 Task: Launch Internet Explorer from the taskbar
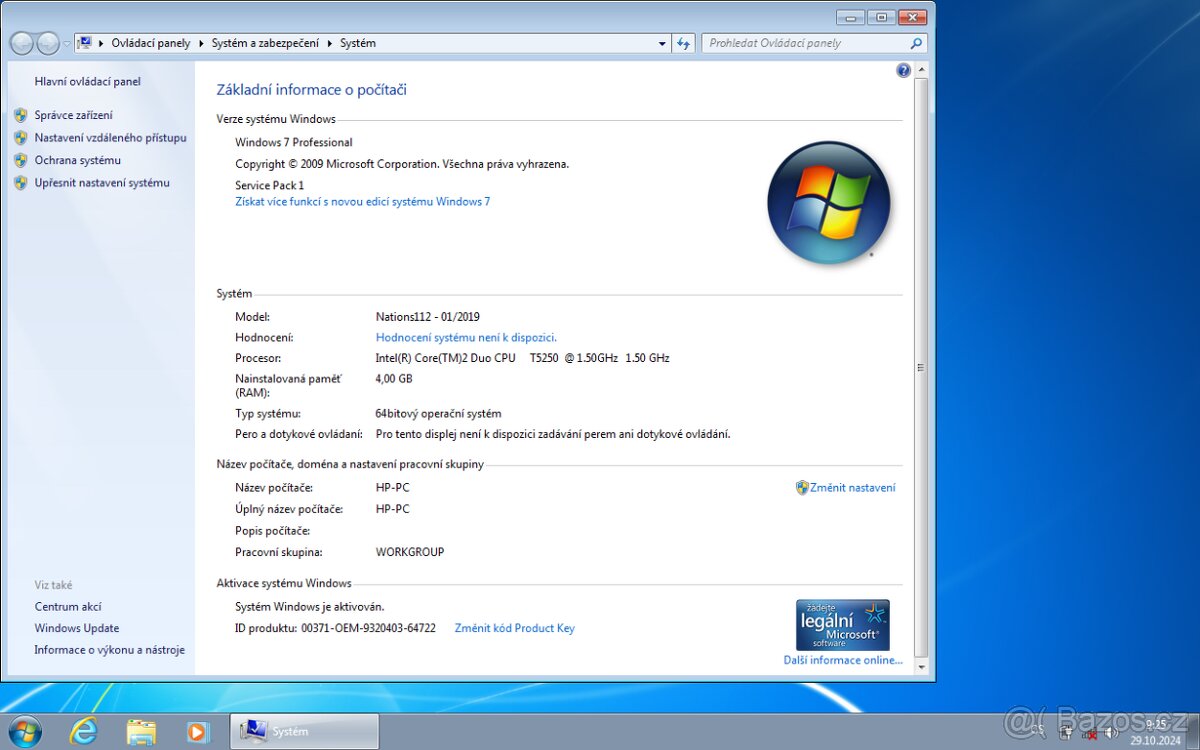click(84, 732)
